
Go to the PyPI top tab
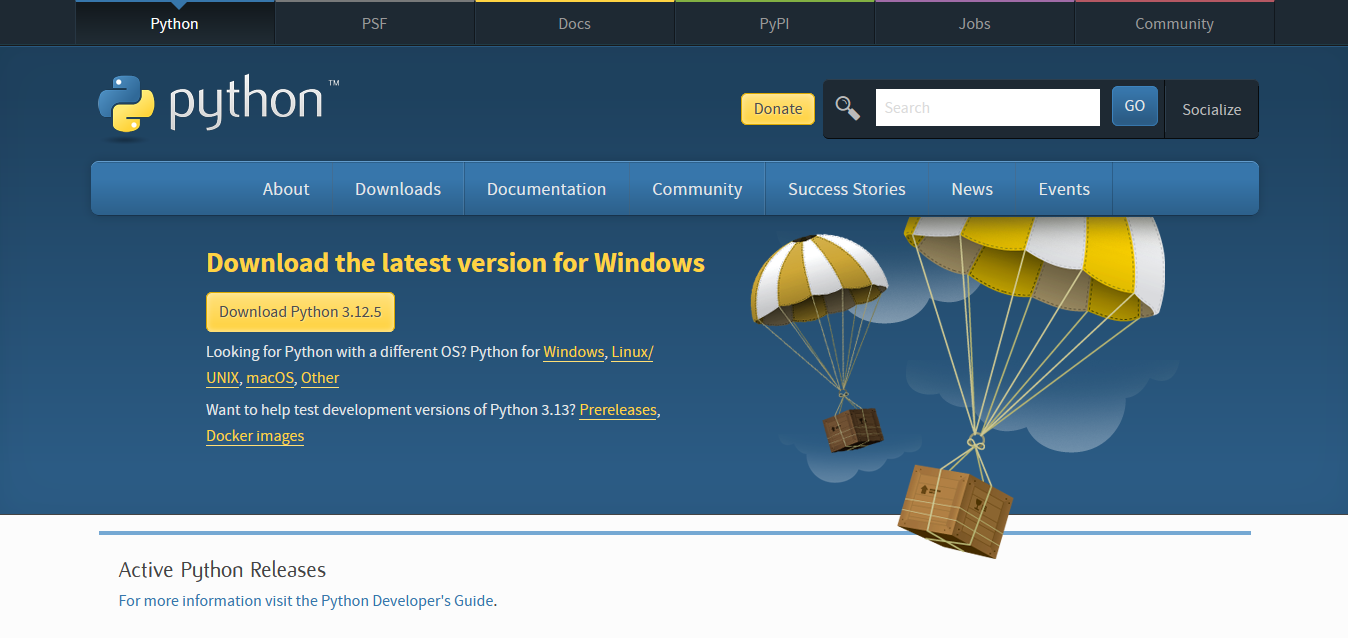point(774,24)
